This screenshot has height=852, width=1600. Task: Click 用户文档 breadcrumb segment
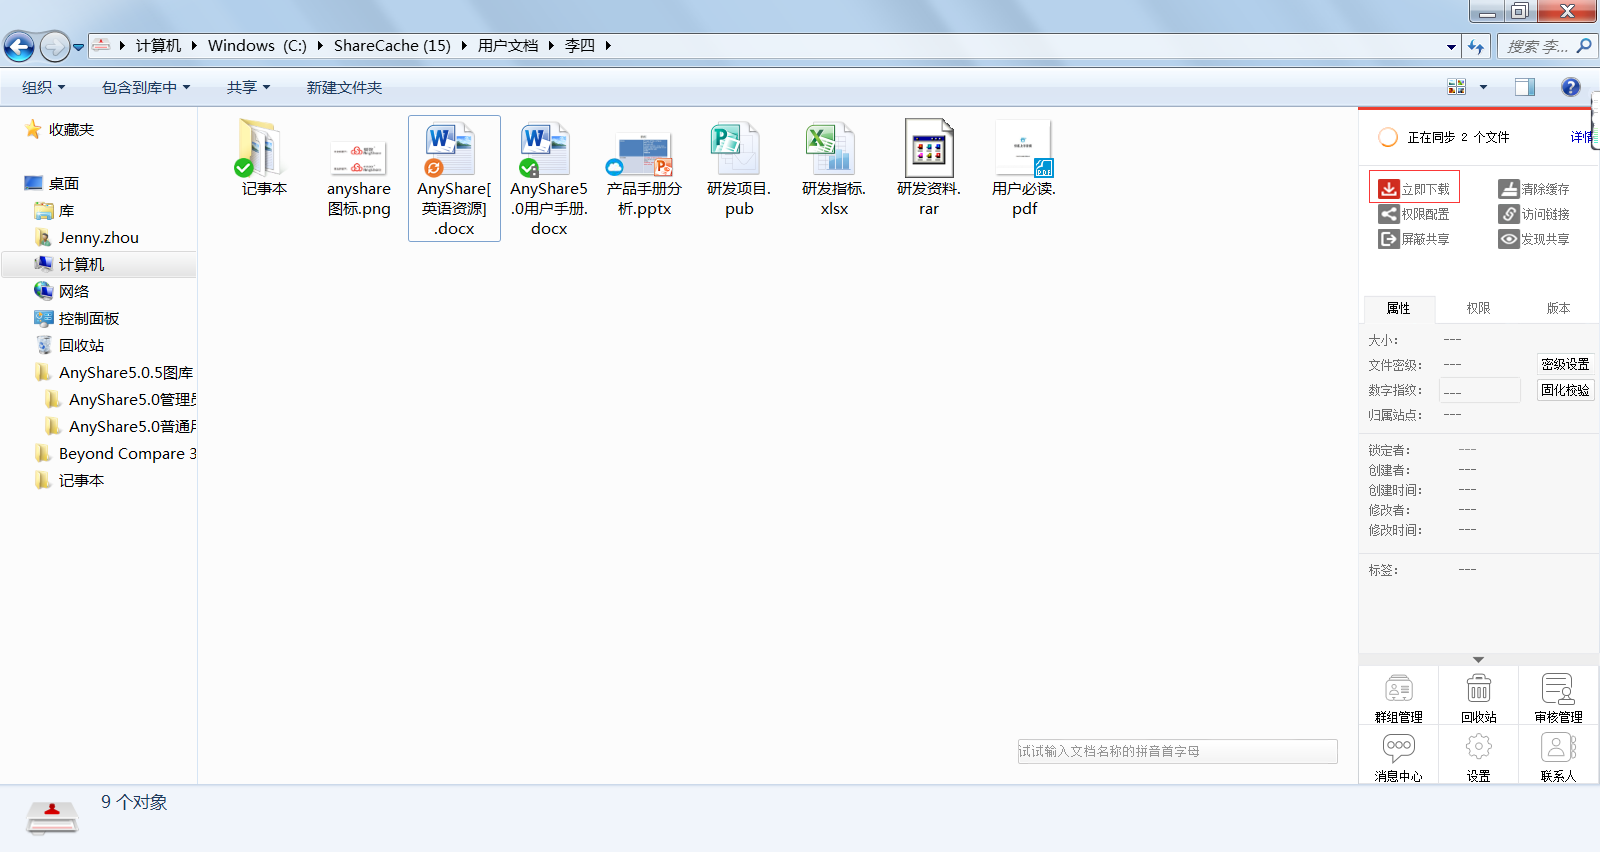point(507,45)
